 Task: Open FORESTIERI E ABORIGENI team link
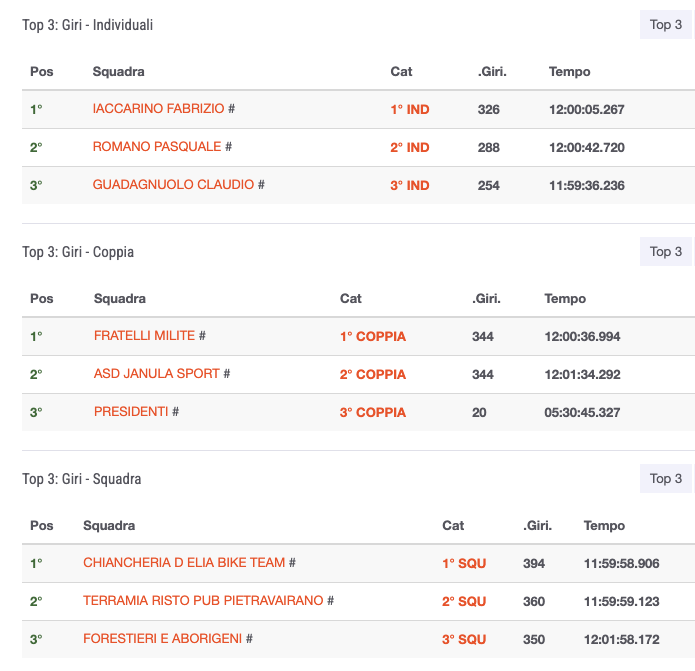click(x=163, y=639)
